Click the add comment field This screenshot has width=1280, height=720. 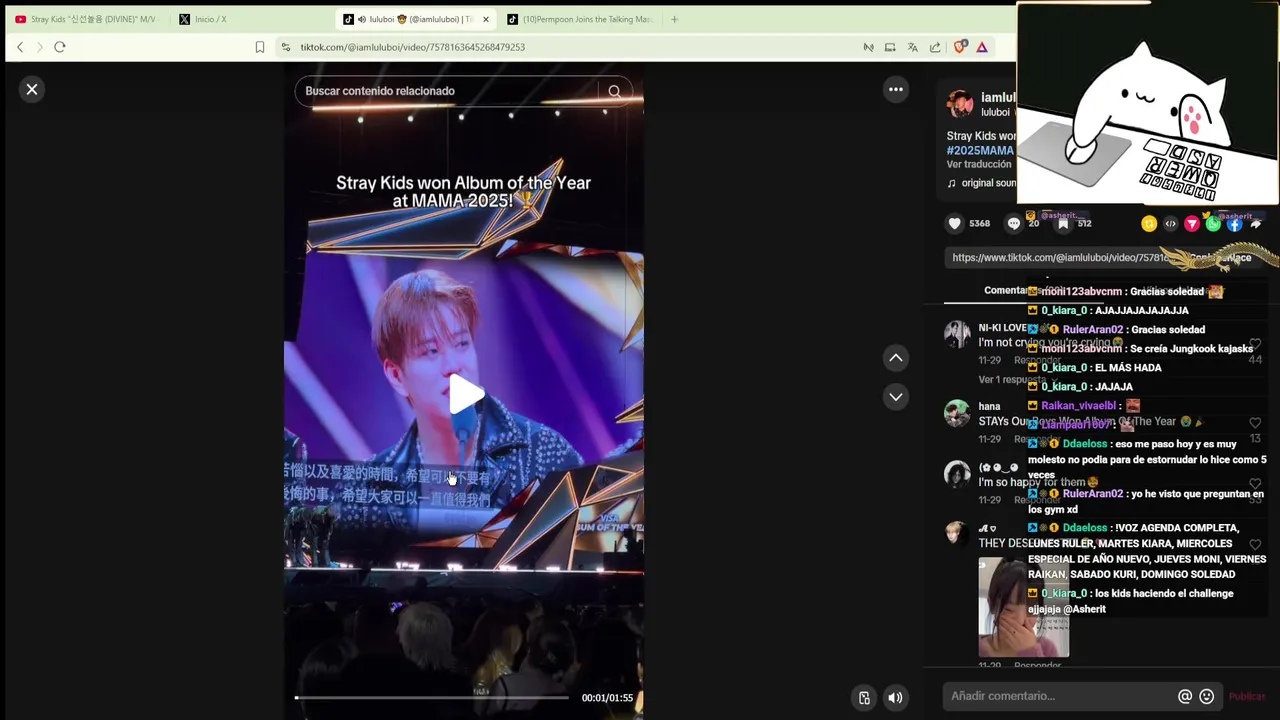[x=1058, y=696]
